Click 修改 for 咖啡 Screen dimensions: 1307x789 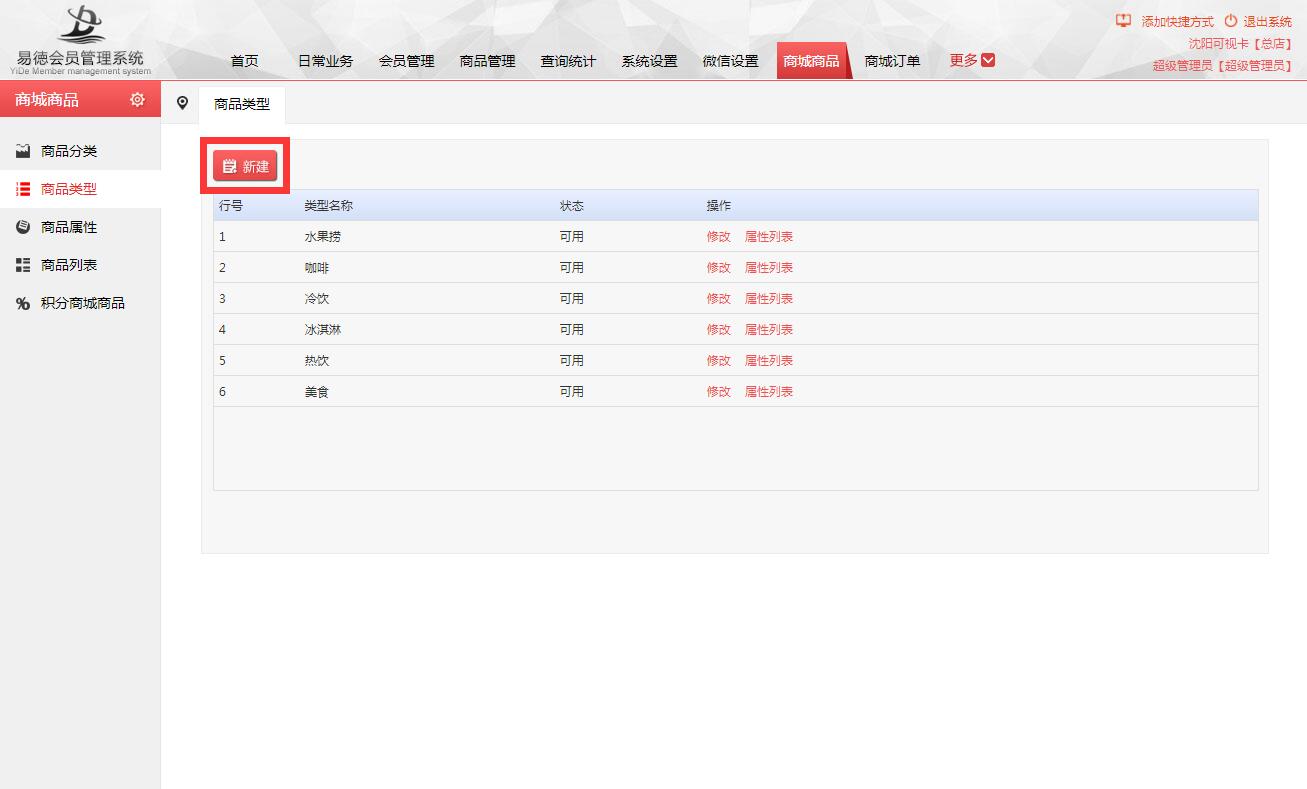[x=718, y=268]
